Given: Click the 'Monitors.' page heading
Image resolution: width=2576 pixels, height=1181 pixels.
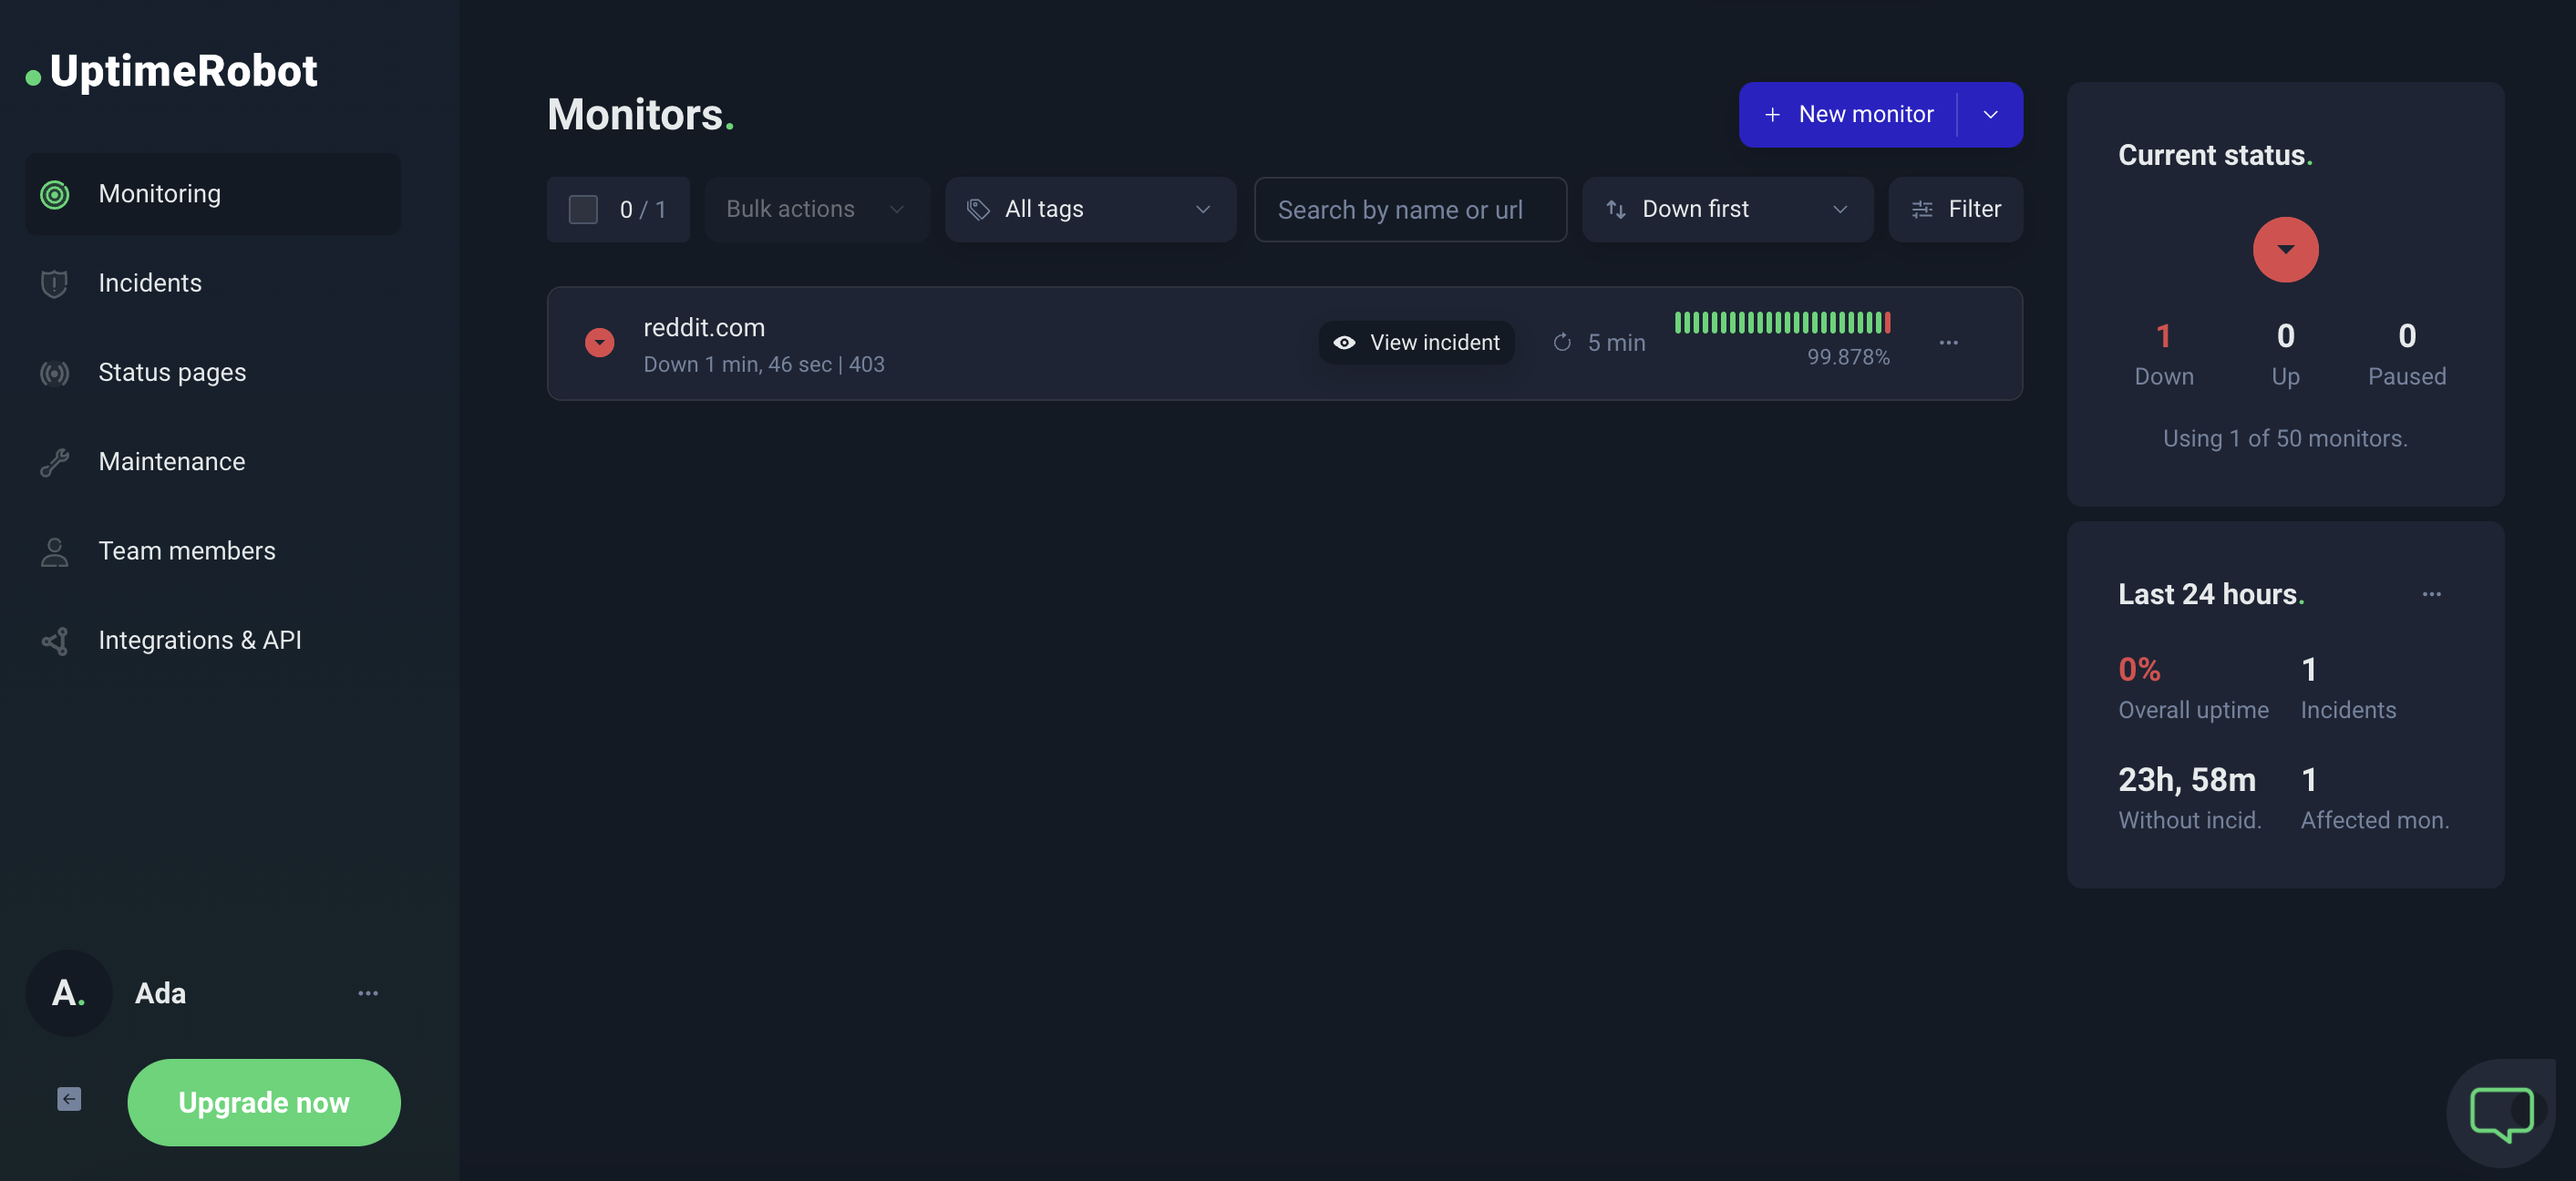Looking at the screenshot, I should point(640,114).
